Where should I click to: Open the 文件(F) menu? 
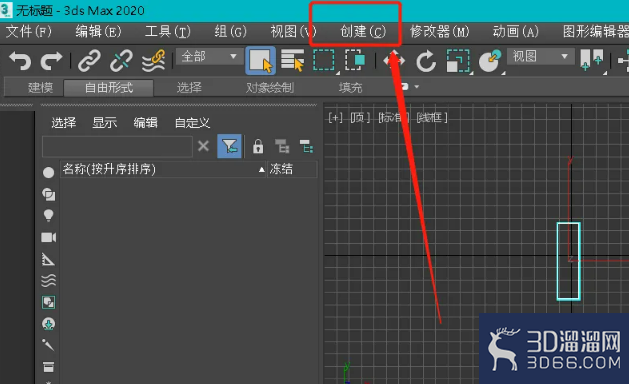[x=28, y=32]
